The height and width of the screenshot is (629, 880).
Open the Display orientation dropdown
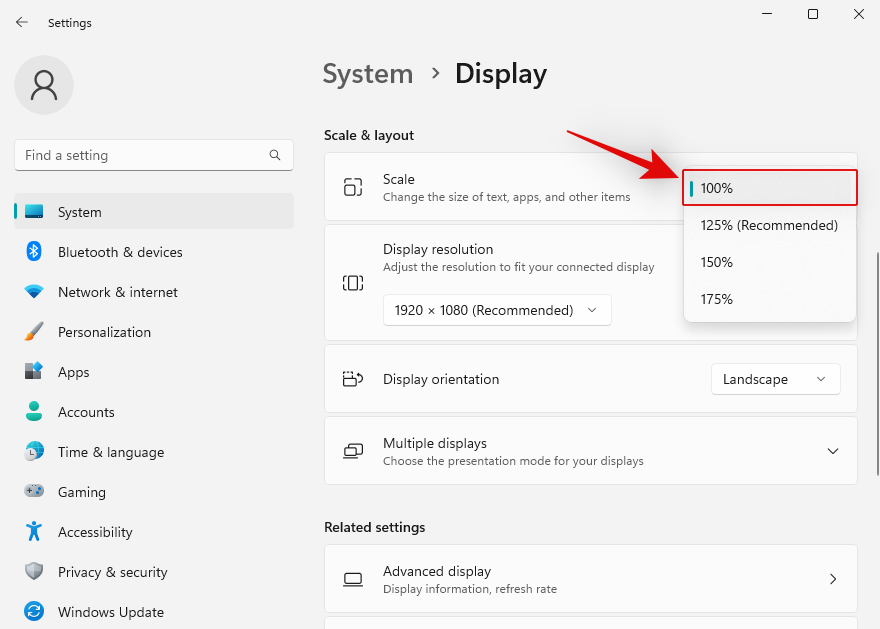(x=775, y=379)
